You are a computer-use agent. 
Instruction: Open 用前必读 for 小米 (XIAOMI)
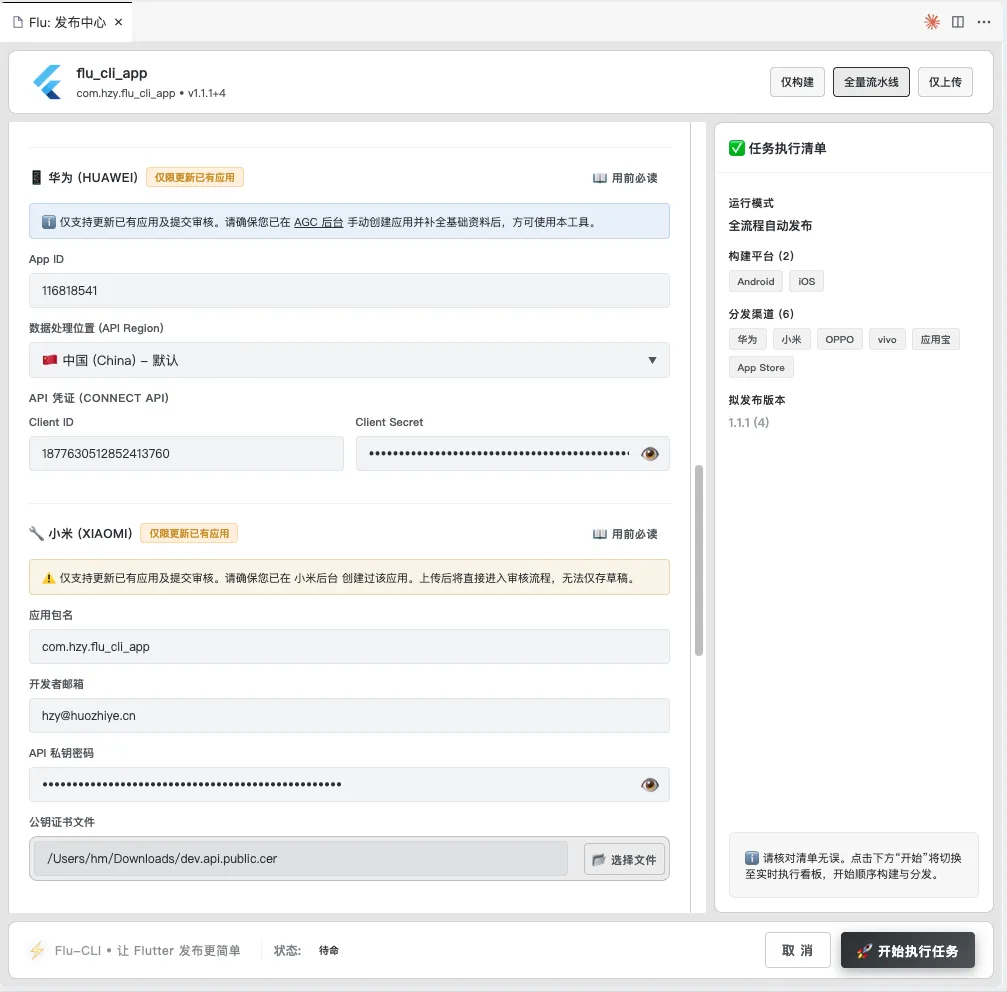click(625, 534)
